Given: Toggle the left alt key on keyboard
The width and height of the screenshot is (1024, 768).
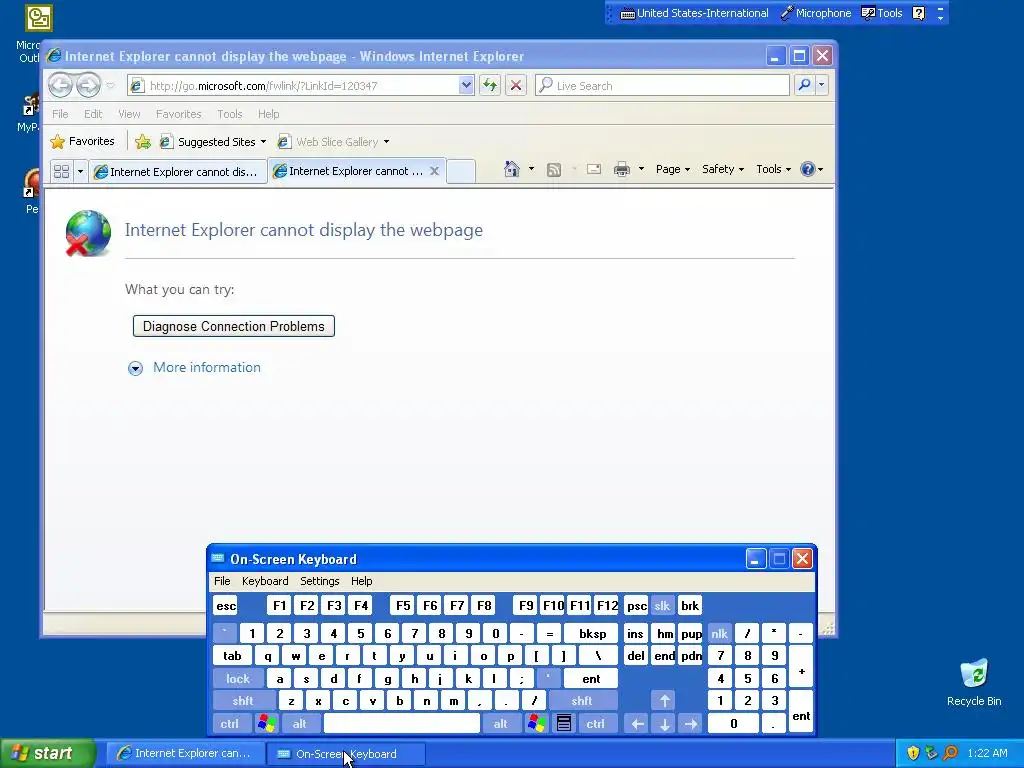Looking at the screenshot, I should pos(300,724).
